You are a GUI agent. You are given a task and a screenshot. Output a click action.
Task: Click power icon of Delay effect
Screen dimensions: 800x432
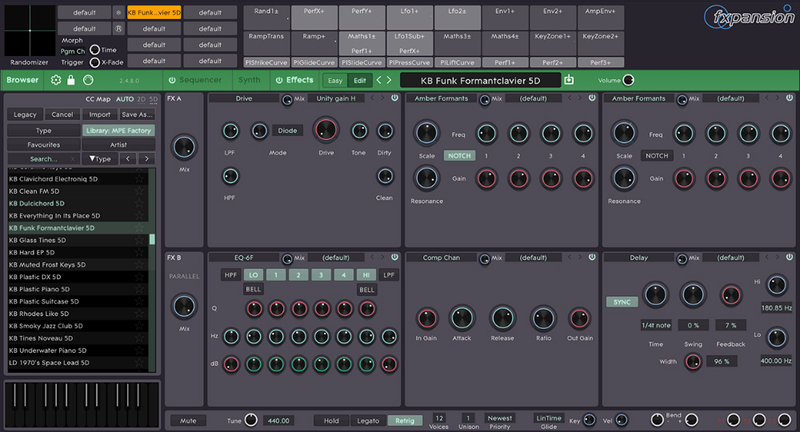(x=789, y=258)
